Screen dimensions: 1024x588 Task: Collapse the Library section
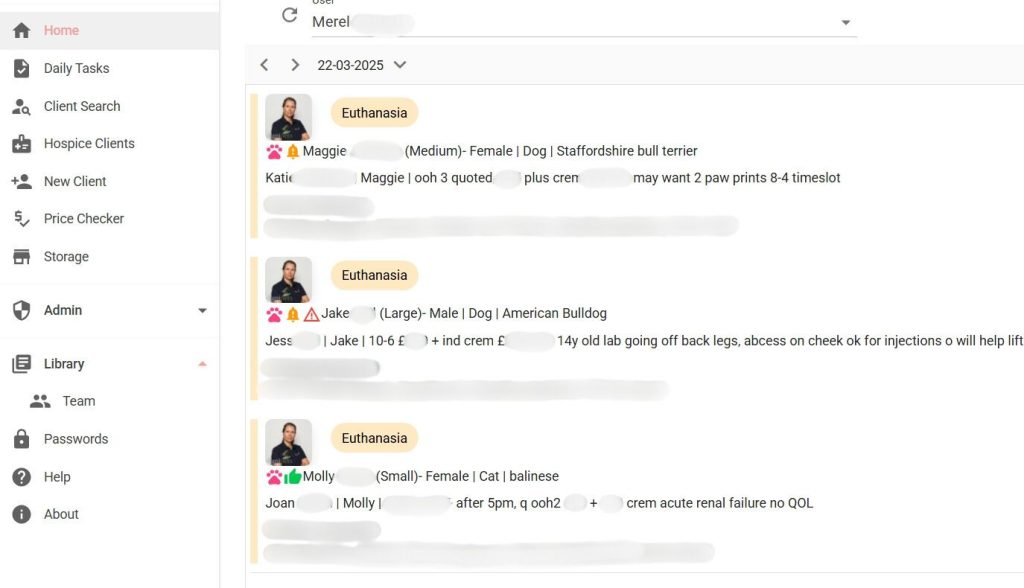pyautogui.click(x=202, y=364)
